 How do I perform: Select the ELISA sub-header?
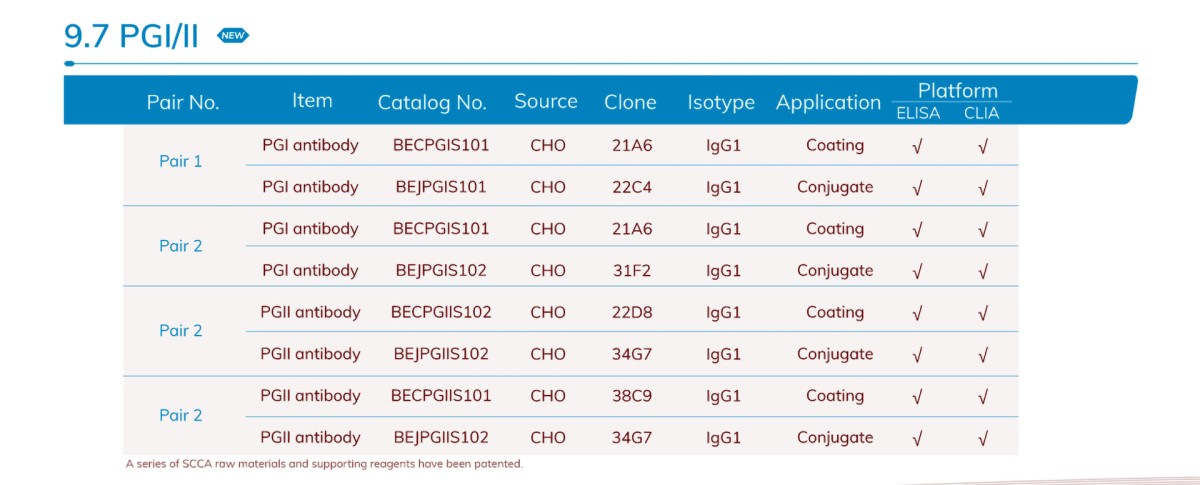[918, 113]
